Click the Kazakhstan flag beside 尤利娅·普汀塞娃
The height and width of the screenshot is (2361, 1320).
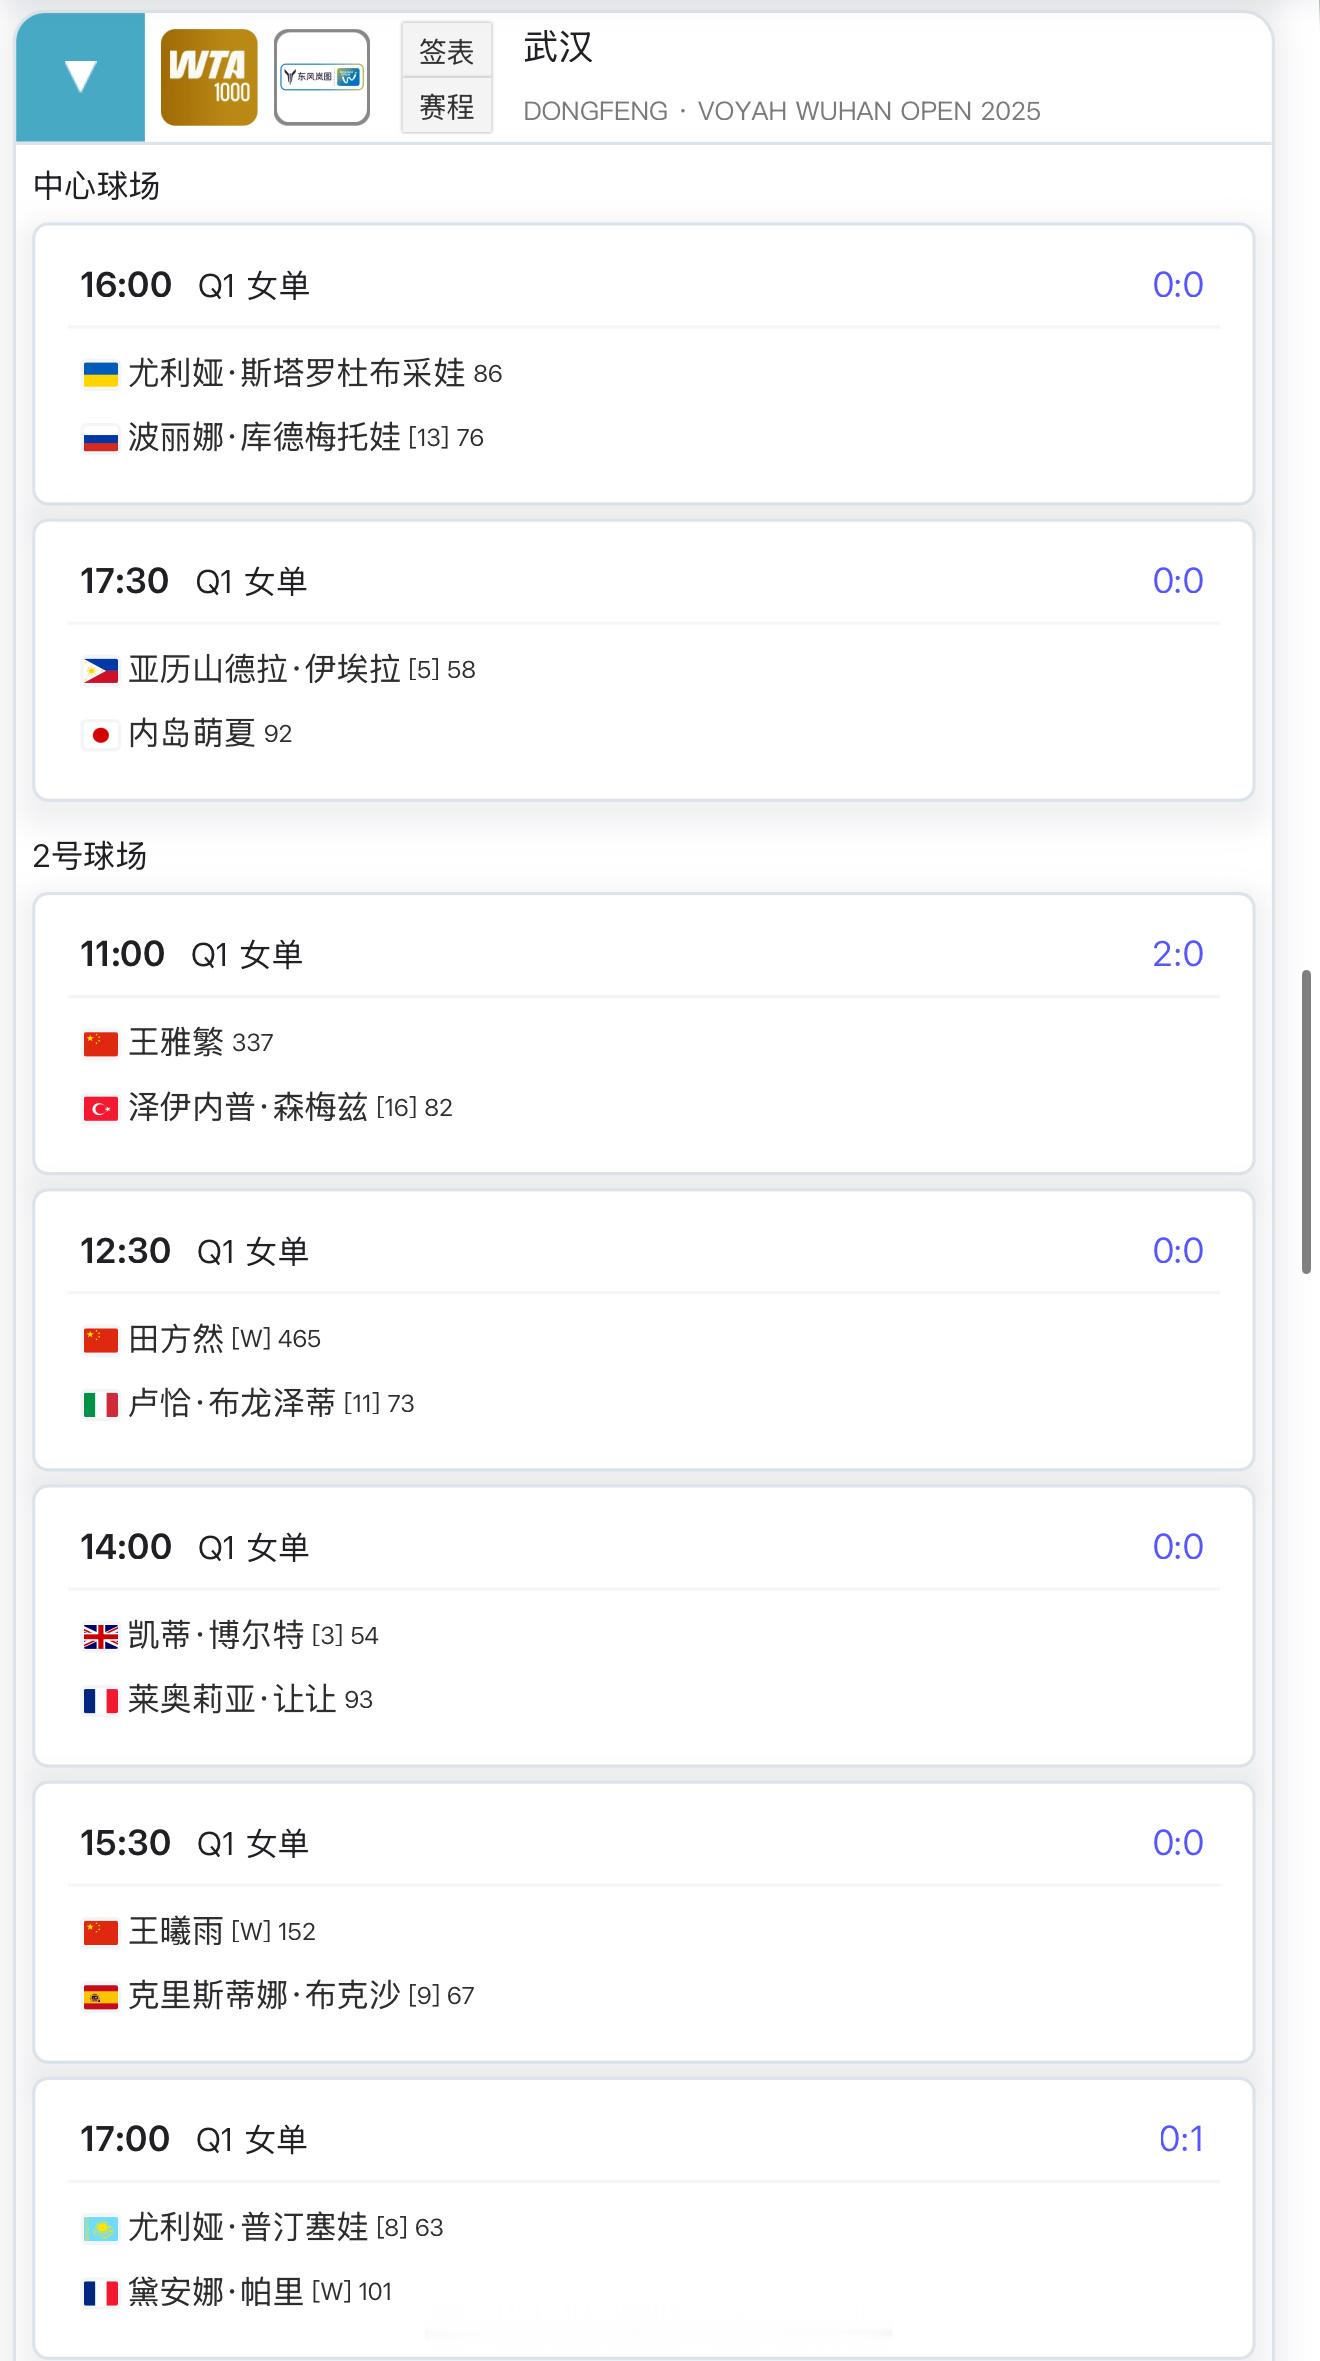coord(100,2228)
